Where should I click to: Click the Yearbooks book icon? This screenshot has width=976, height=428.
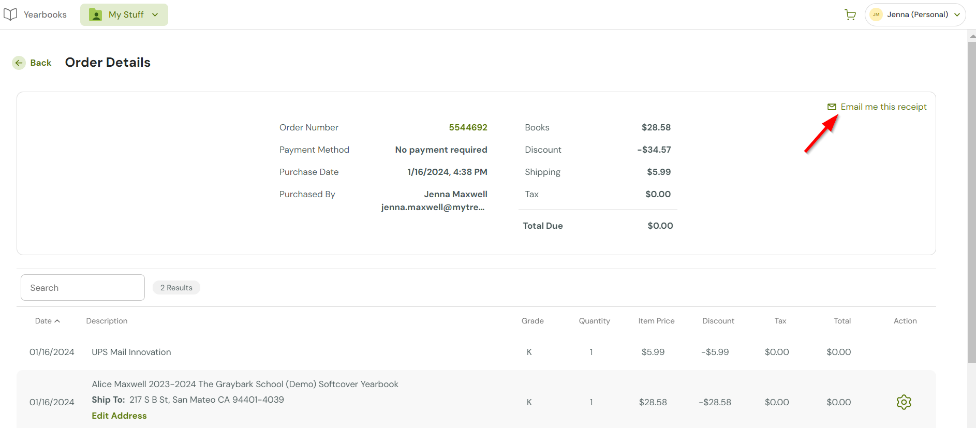[11, 15]
